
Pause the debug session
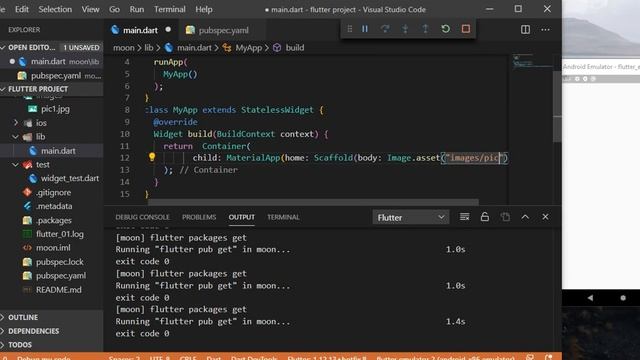click(x=365, y=29)
